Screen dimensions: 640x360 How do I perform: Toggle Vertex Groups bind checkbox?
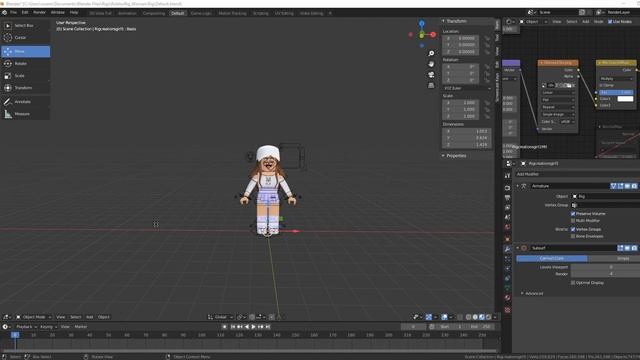[x=573, y=229]
